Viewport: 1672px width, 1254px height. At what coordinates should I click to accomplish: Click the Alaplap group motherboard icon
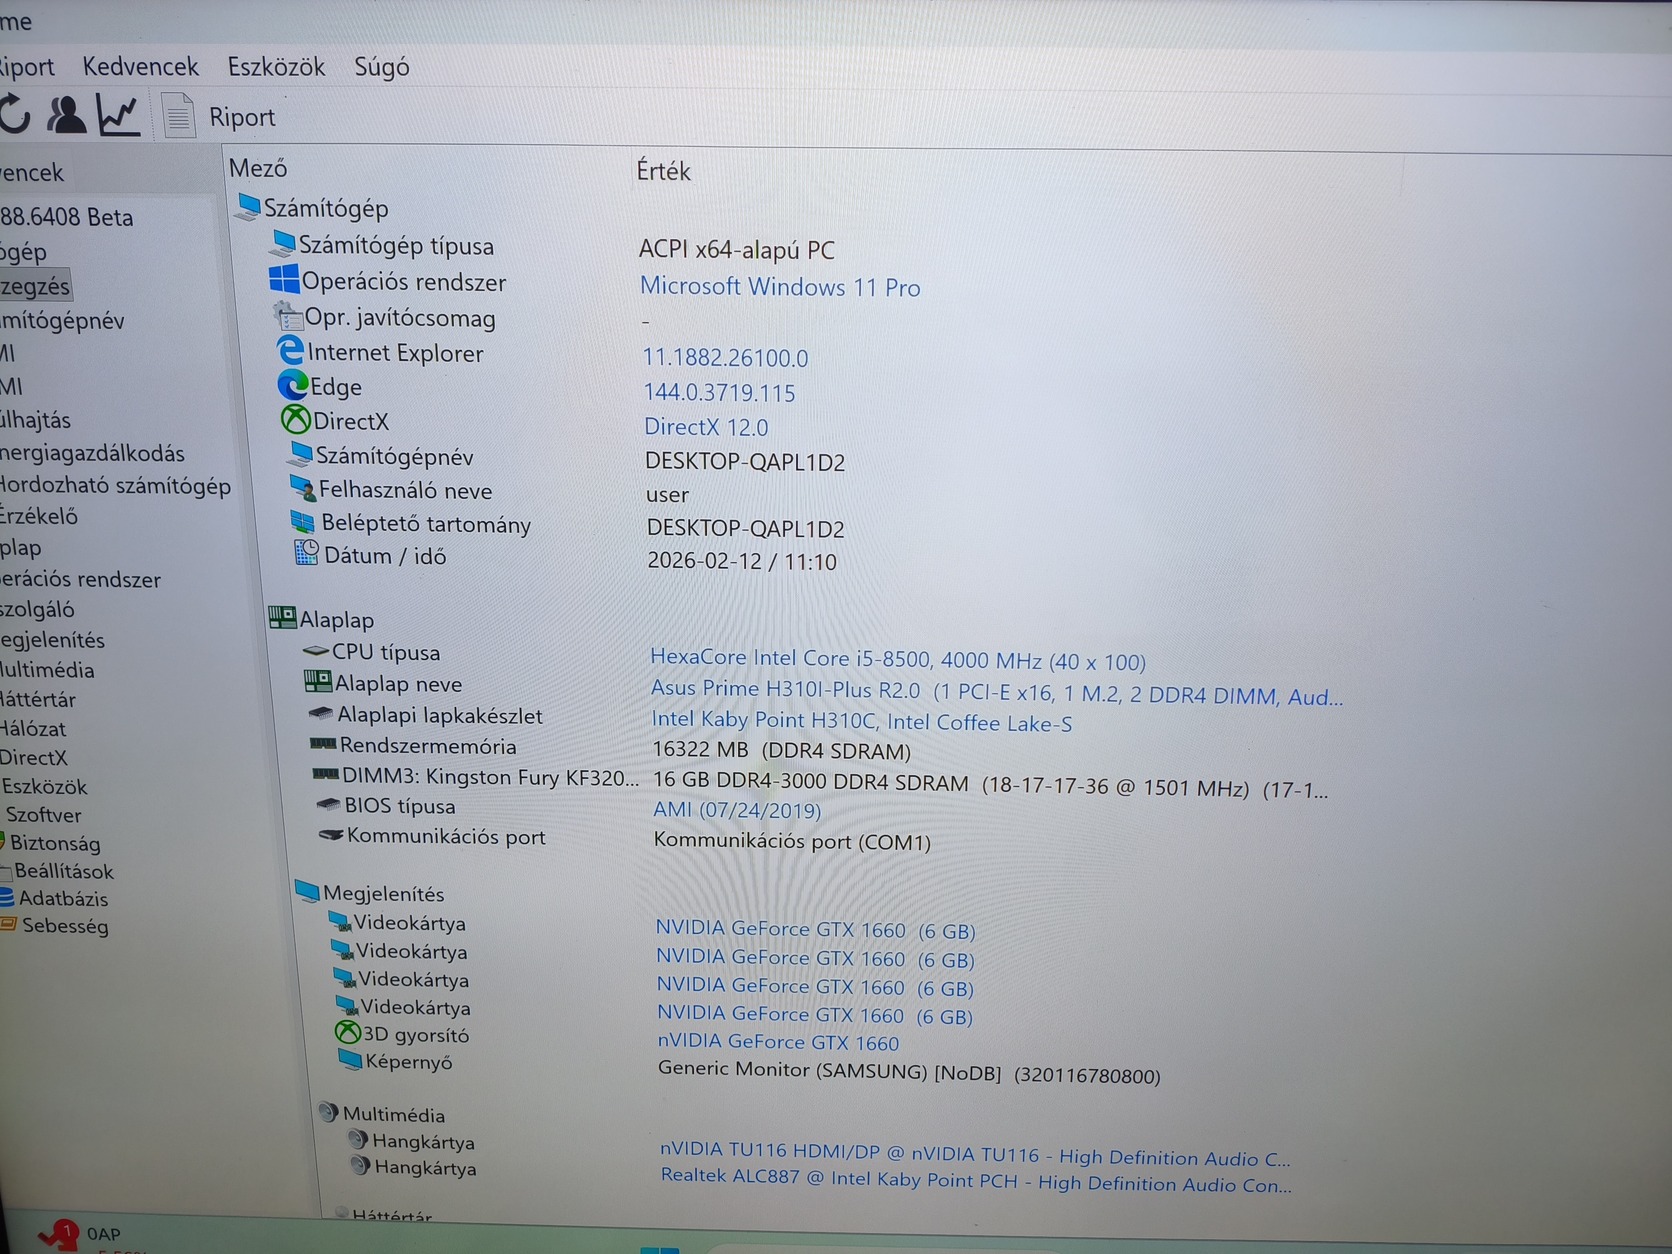[x=283, y=617]
